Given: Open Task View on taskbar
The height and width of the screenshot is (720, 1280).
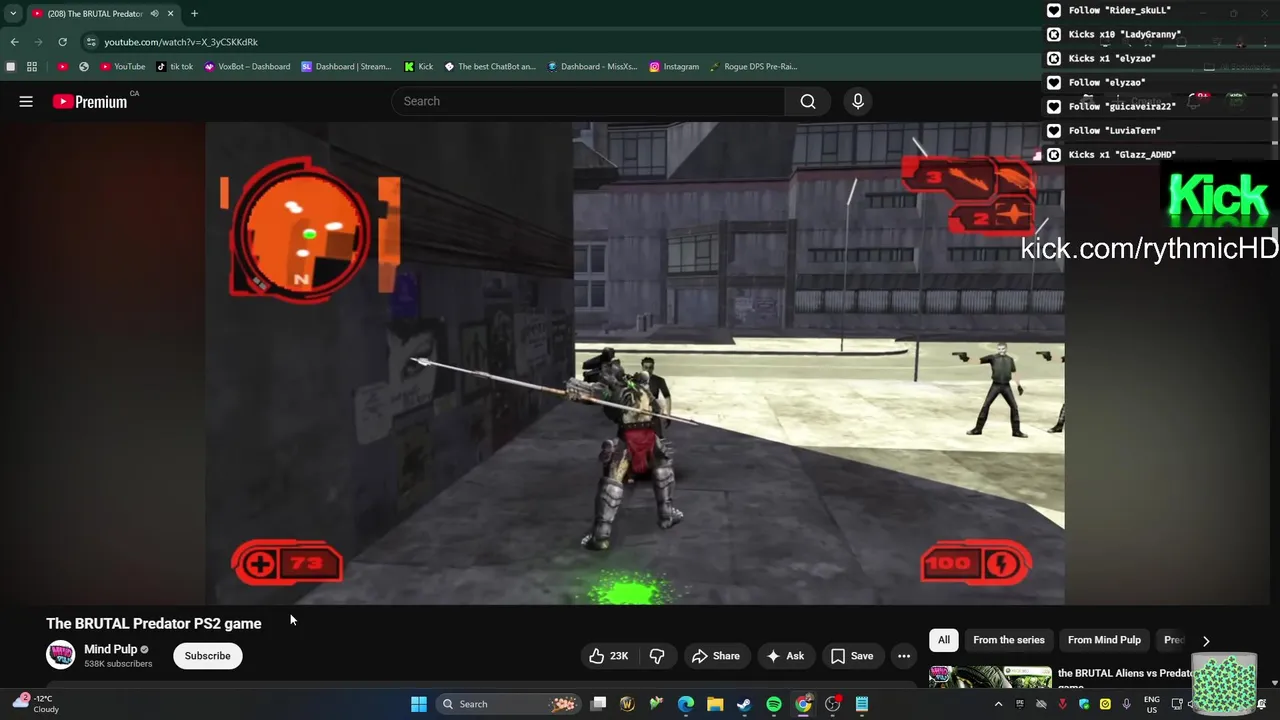Looking at the screenshot, I should click(598, 704).
